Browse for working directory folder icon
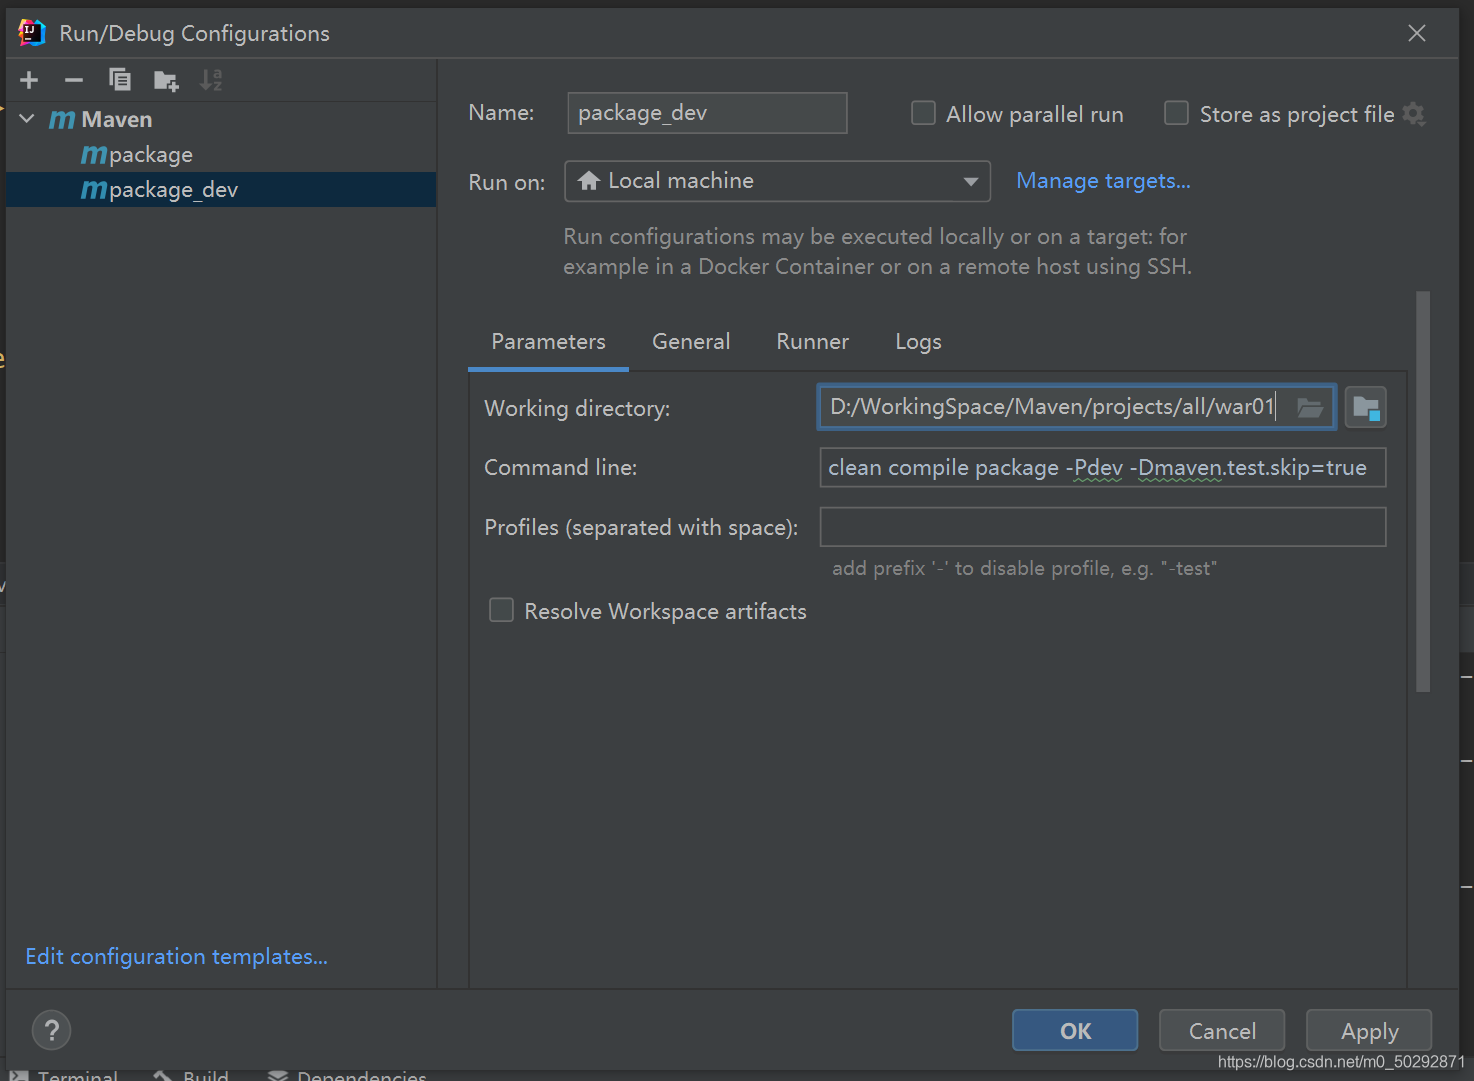Viewport: 1474px width, 1081px height. click(x=1310, y=407)
